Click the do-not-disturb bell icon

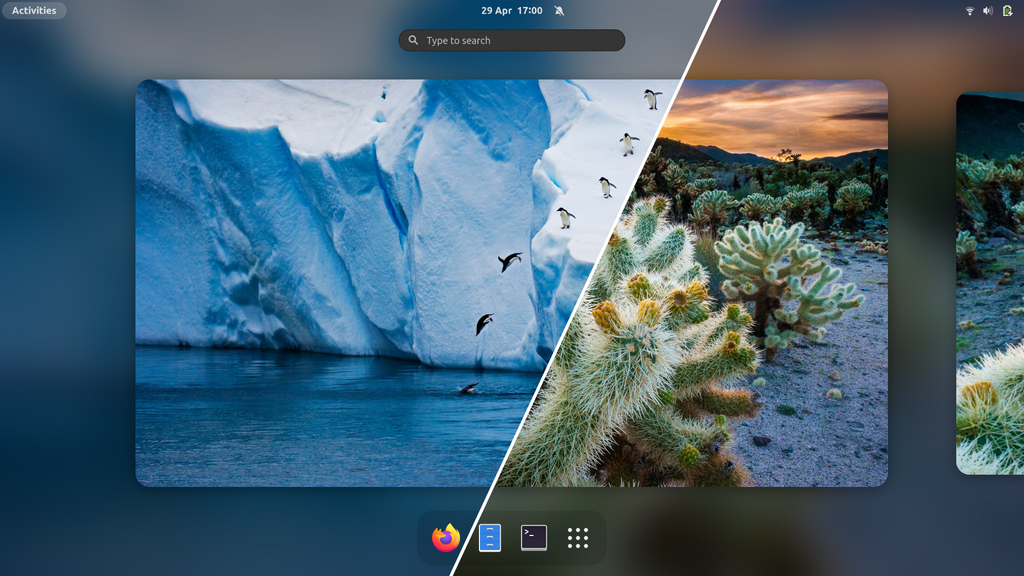(559, 11)
